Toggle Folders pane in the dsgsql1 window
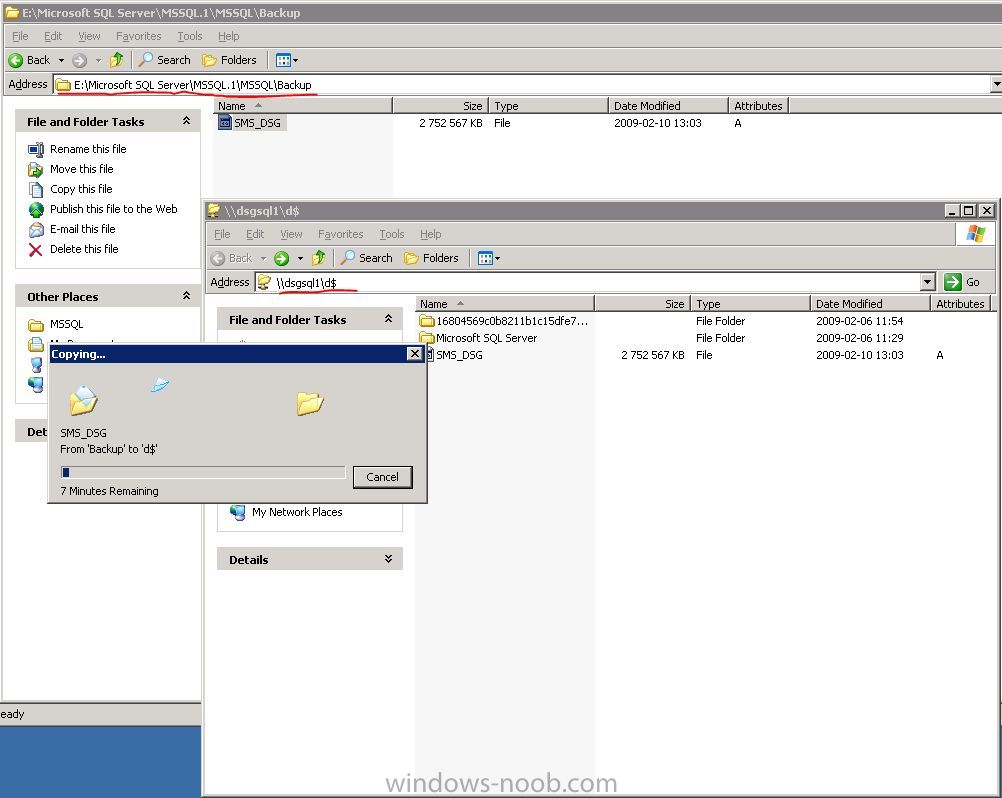Viewport: 1002px width, 798px height. [x=431, y=258]
